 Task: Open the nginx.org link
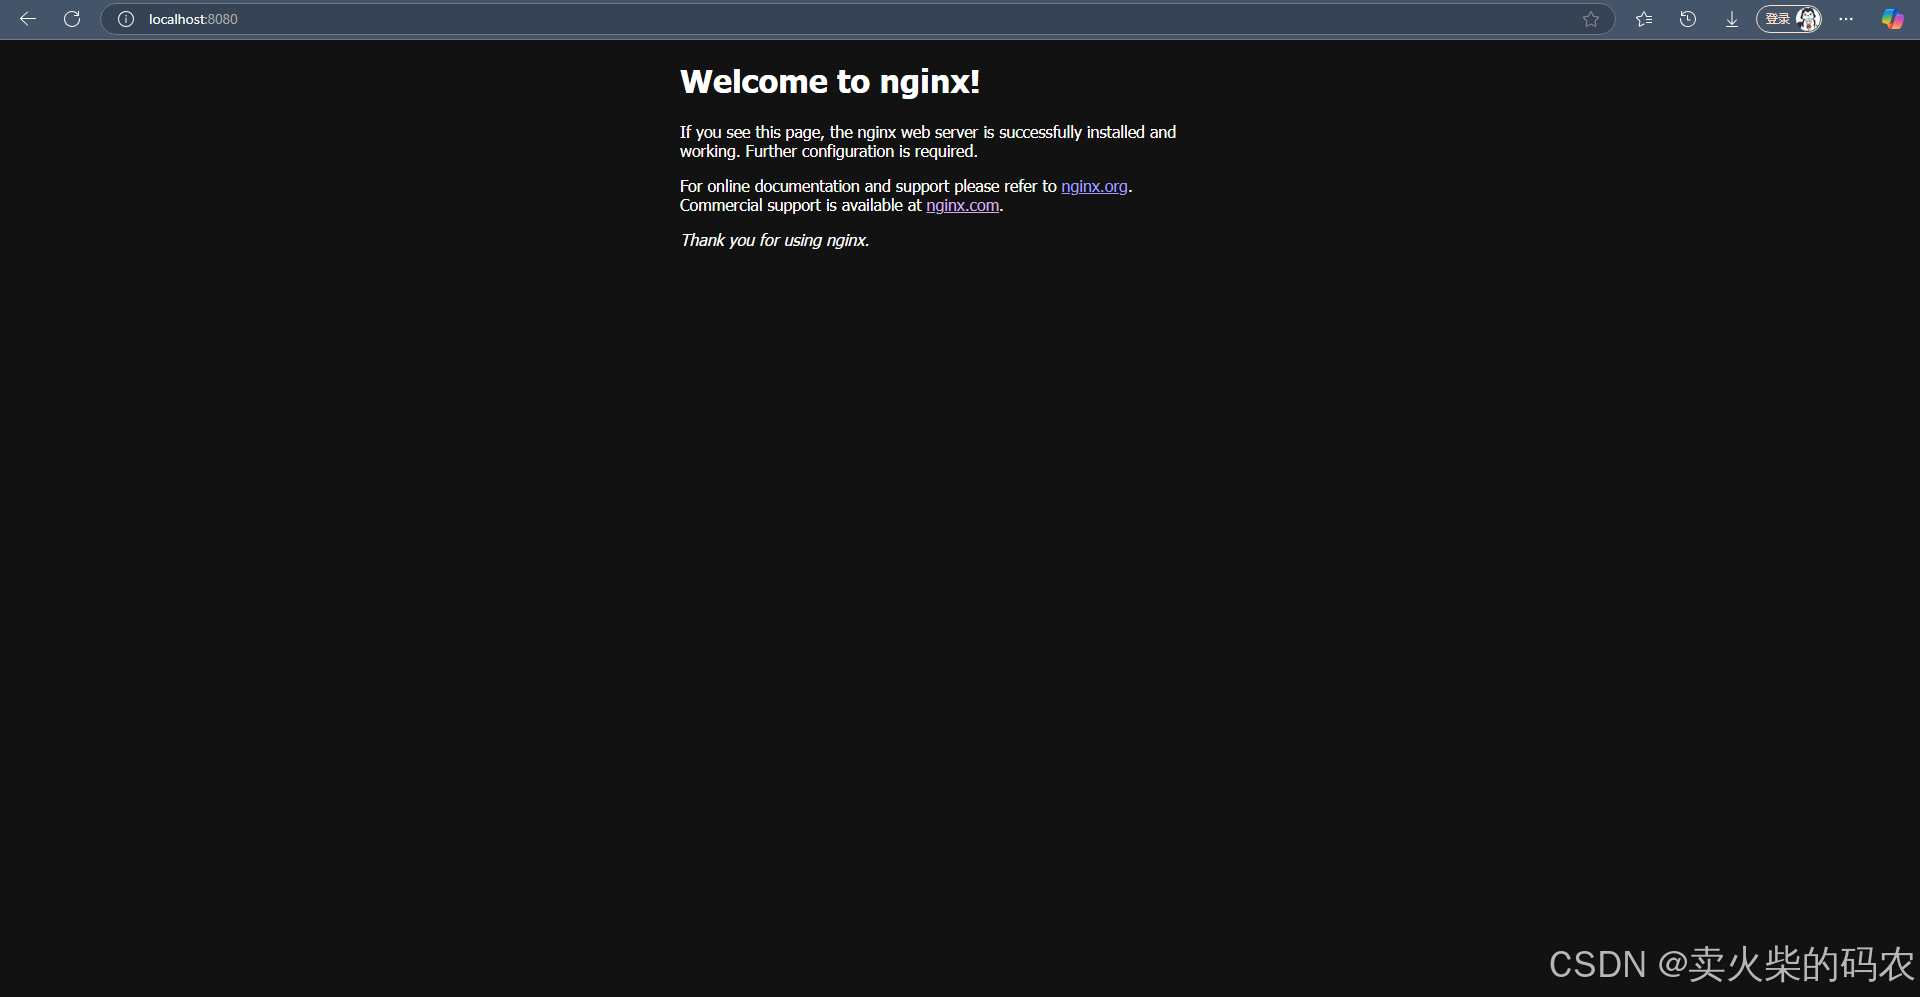1094,186
